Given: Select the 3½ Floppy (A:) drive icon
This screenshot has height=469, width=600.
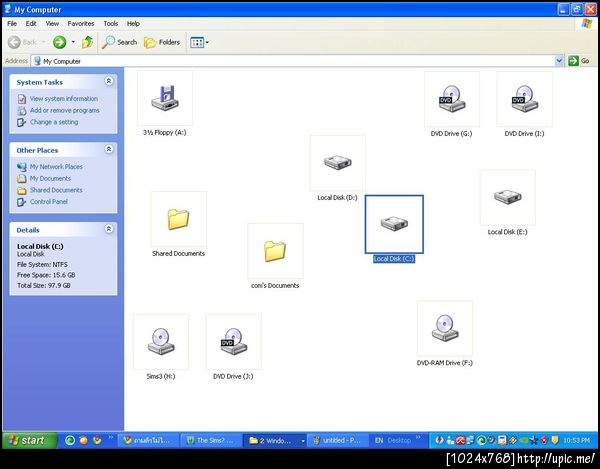Looking at the screenshot, I should point(165,98).
